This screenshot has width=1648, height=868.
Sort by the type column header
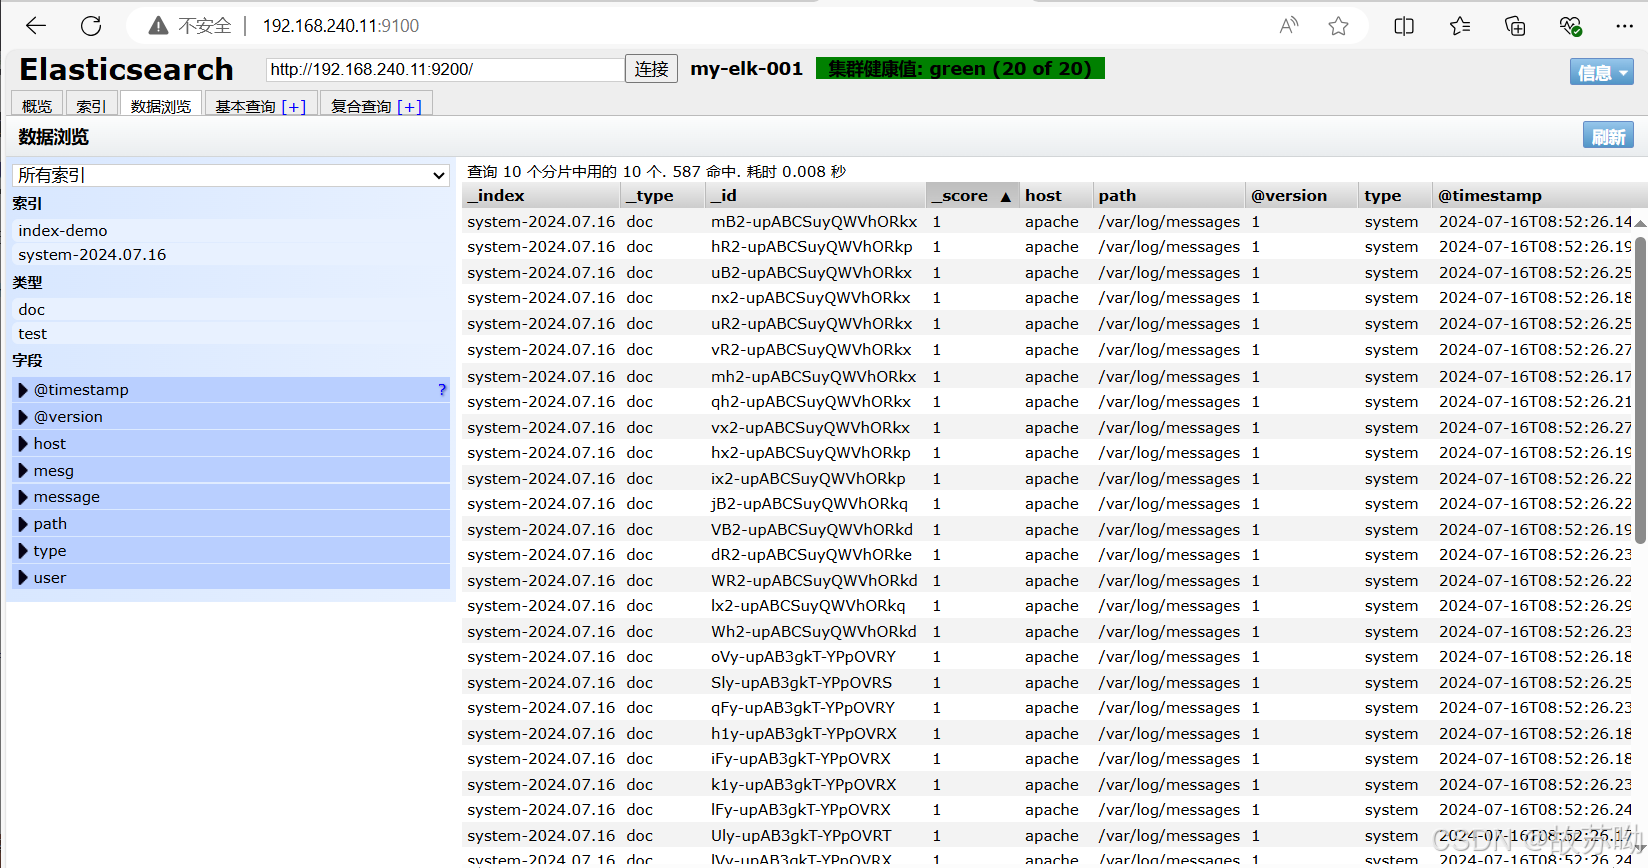1396,196
